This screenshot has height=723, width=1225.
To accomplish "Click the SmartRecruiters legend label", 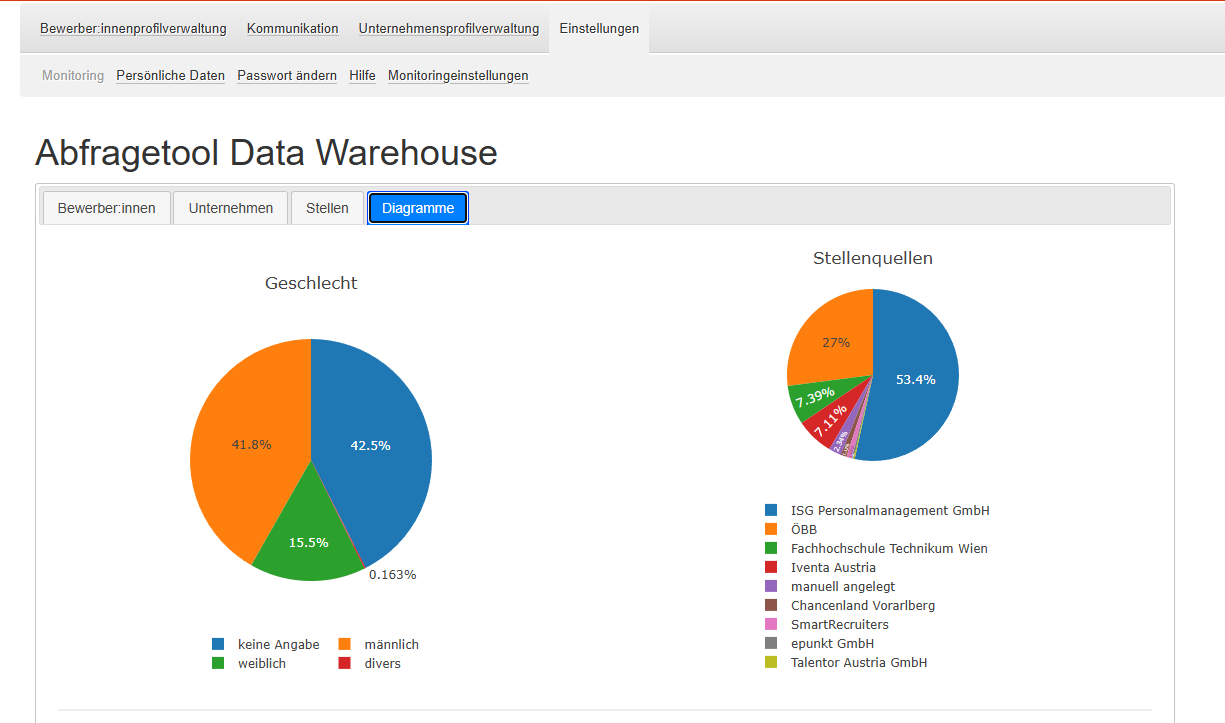I will [x=840, y=624].
